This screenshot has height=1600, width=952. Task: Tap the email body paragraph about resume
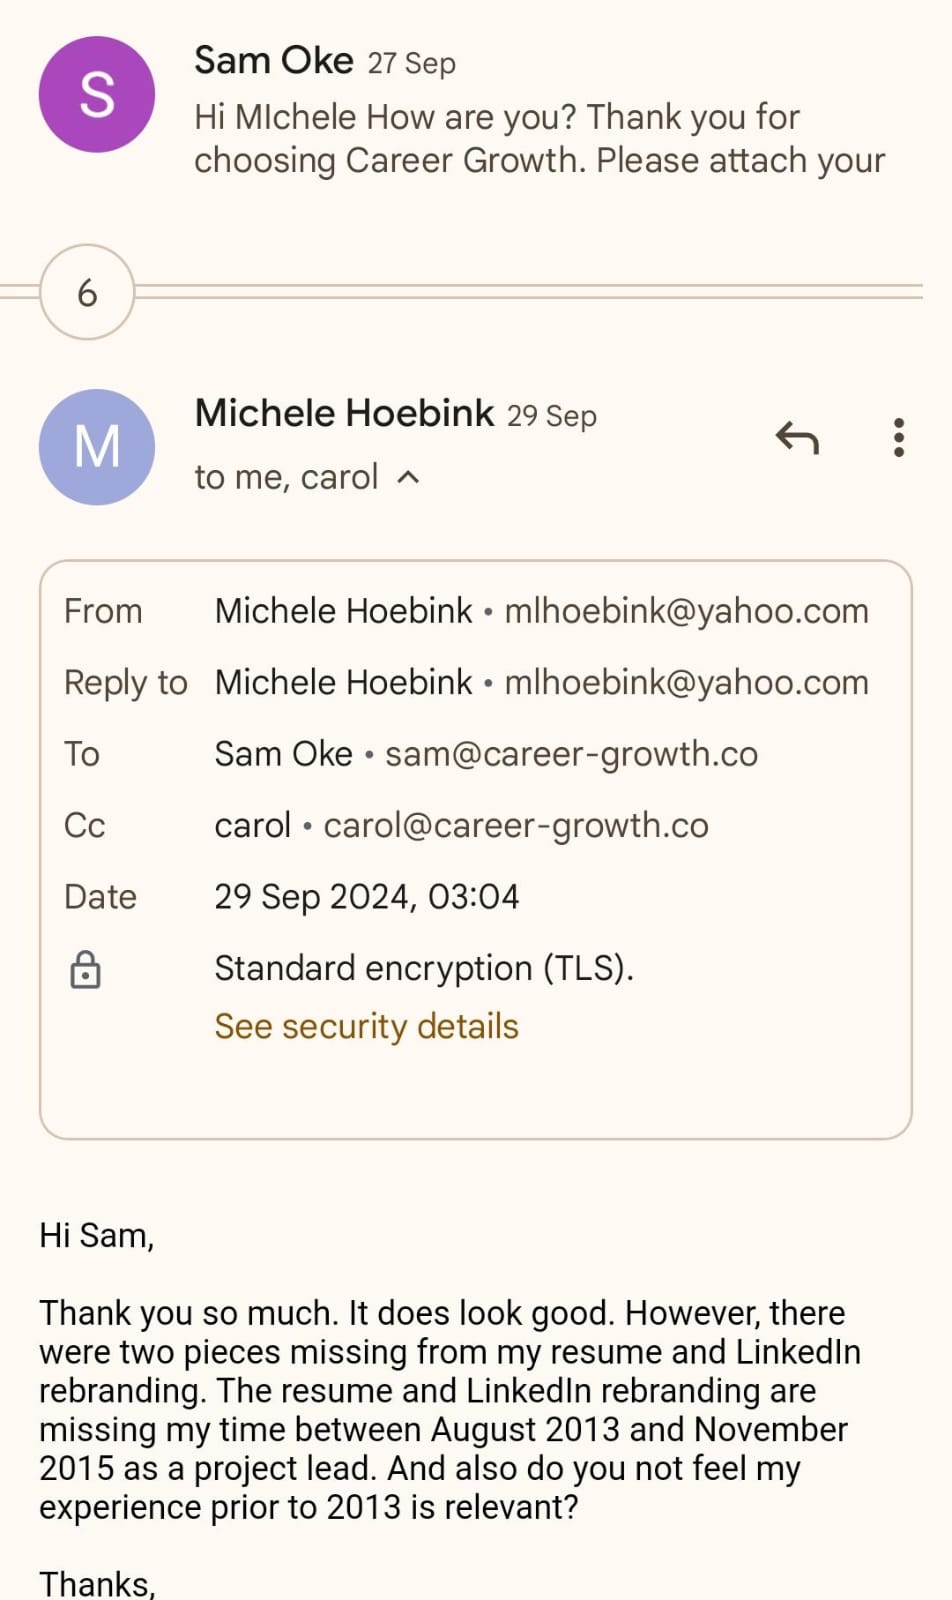point(450,1410)
